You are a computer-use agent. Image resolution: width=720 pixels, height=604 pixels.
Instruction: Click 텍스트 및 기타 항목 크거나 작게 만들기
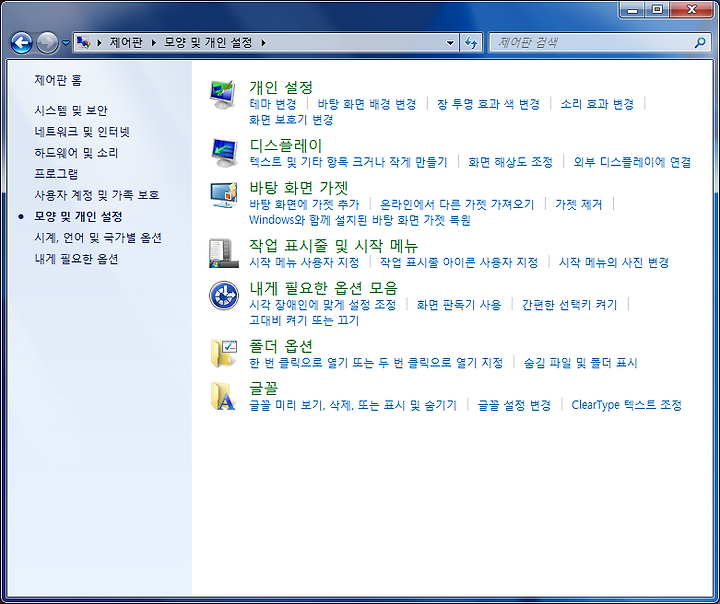[x=348, y=162]
